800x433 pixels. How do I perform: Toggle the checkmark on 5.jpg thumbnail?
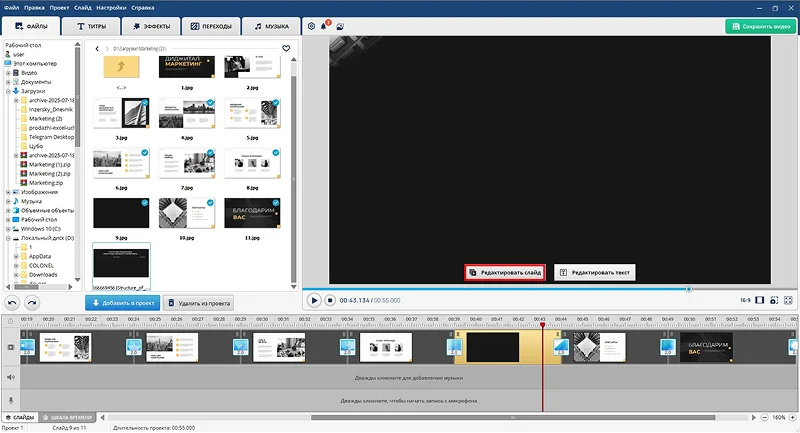pos(276,103)
